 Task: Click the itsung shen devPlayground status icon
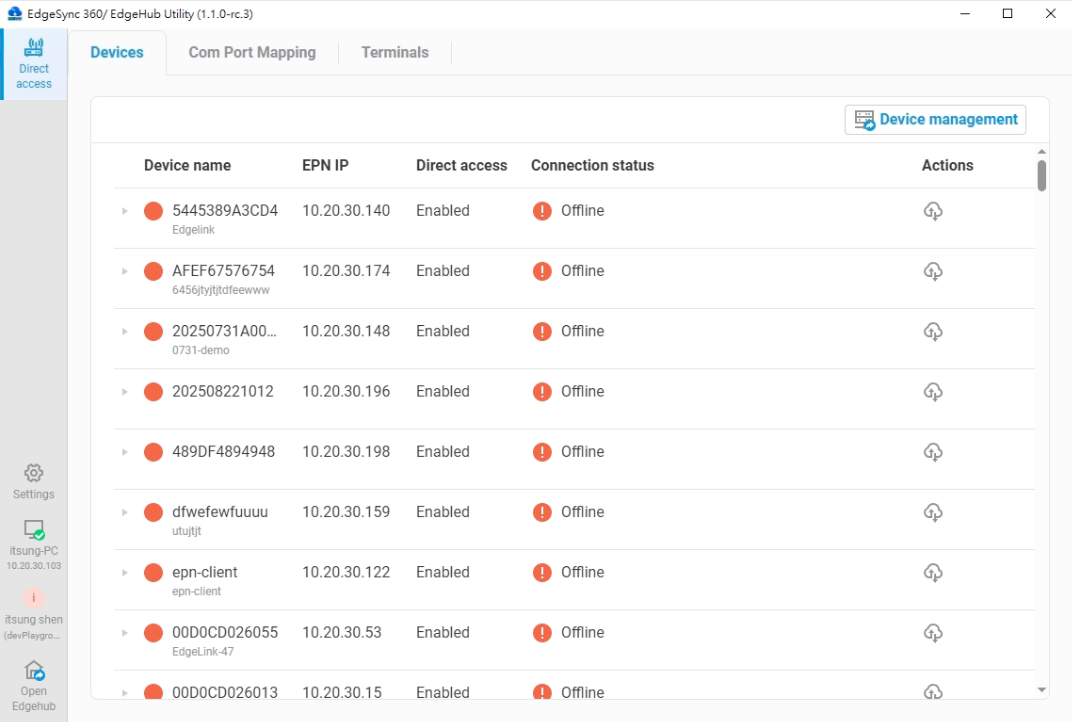(x=33, y=597)
